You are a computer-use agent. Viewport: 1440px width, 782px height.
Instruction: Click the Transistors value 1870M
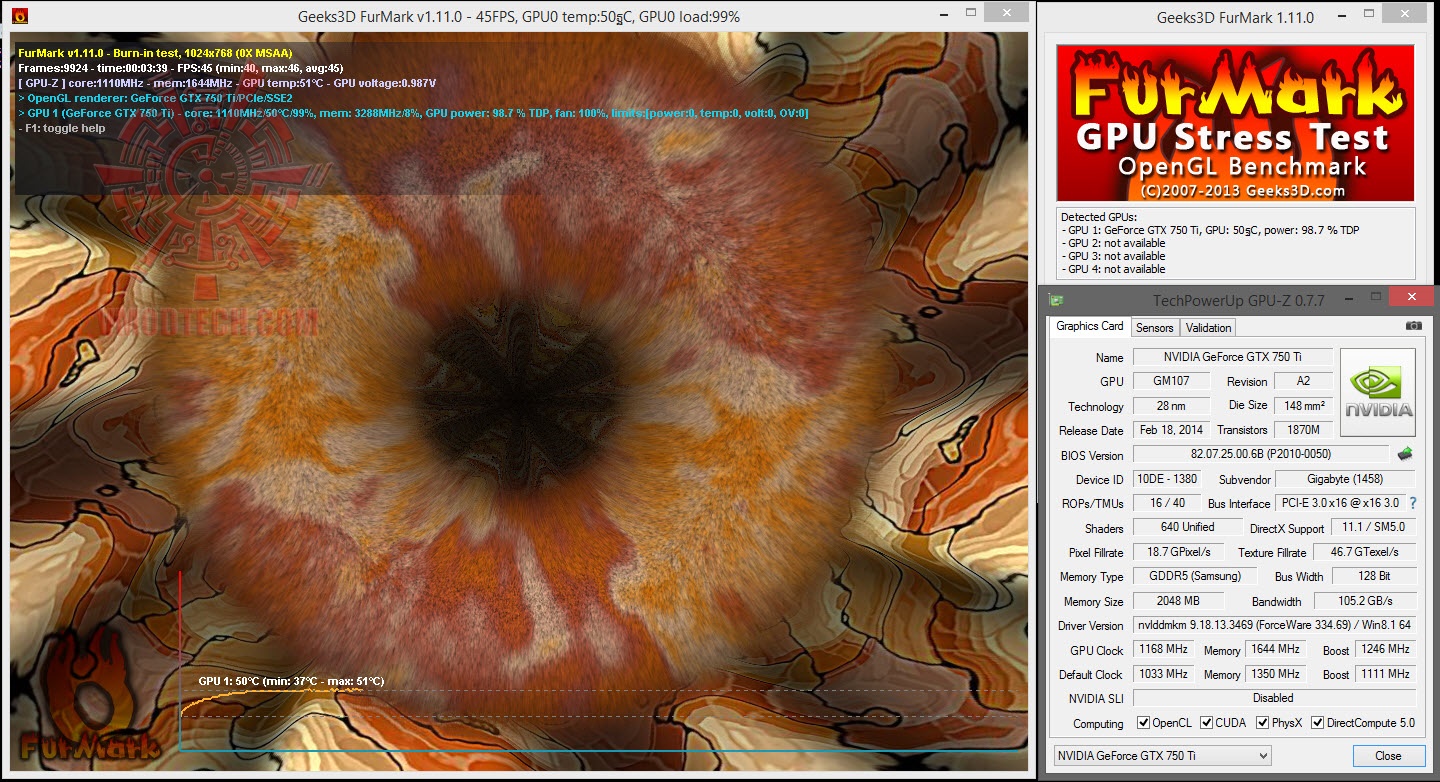pyautogui.click(x=1303, y=430)
